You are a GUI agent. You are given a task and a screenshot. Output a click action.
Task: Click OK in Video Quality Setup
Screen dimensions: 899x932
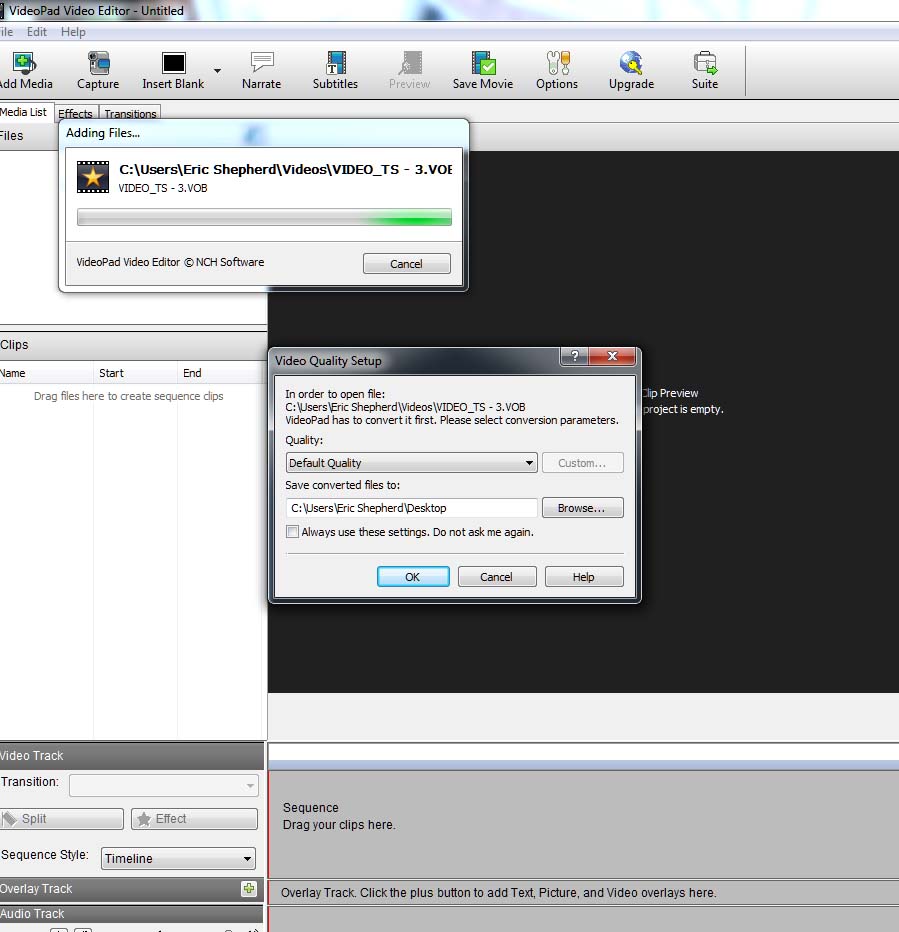[412, 577]
